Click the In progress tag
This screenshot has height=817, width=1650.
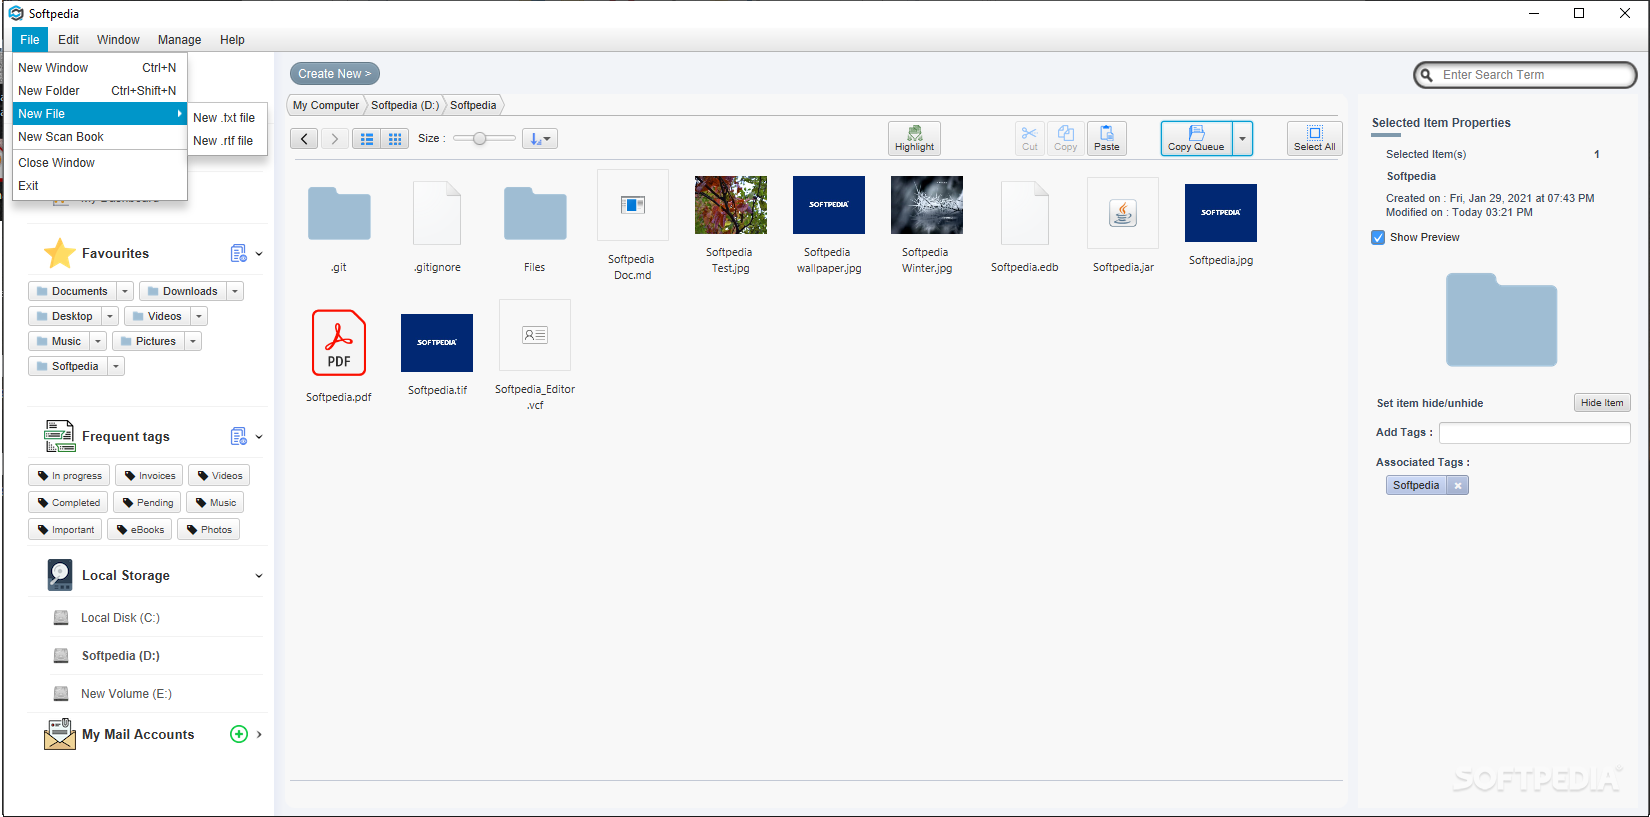coord(69,476)
